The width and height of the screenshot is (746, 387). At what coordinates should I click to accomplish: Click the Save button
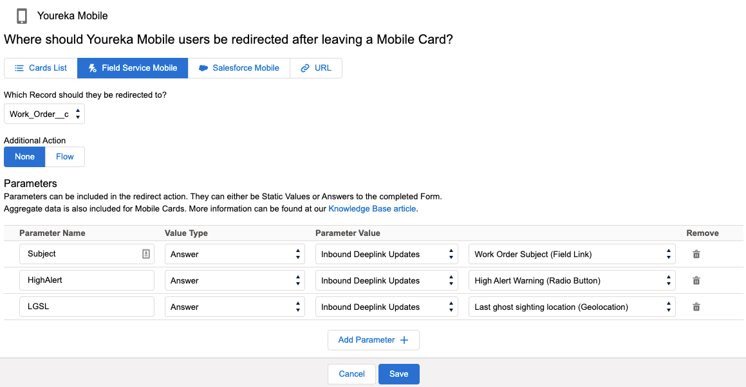coord(399,374)
